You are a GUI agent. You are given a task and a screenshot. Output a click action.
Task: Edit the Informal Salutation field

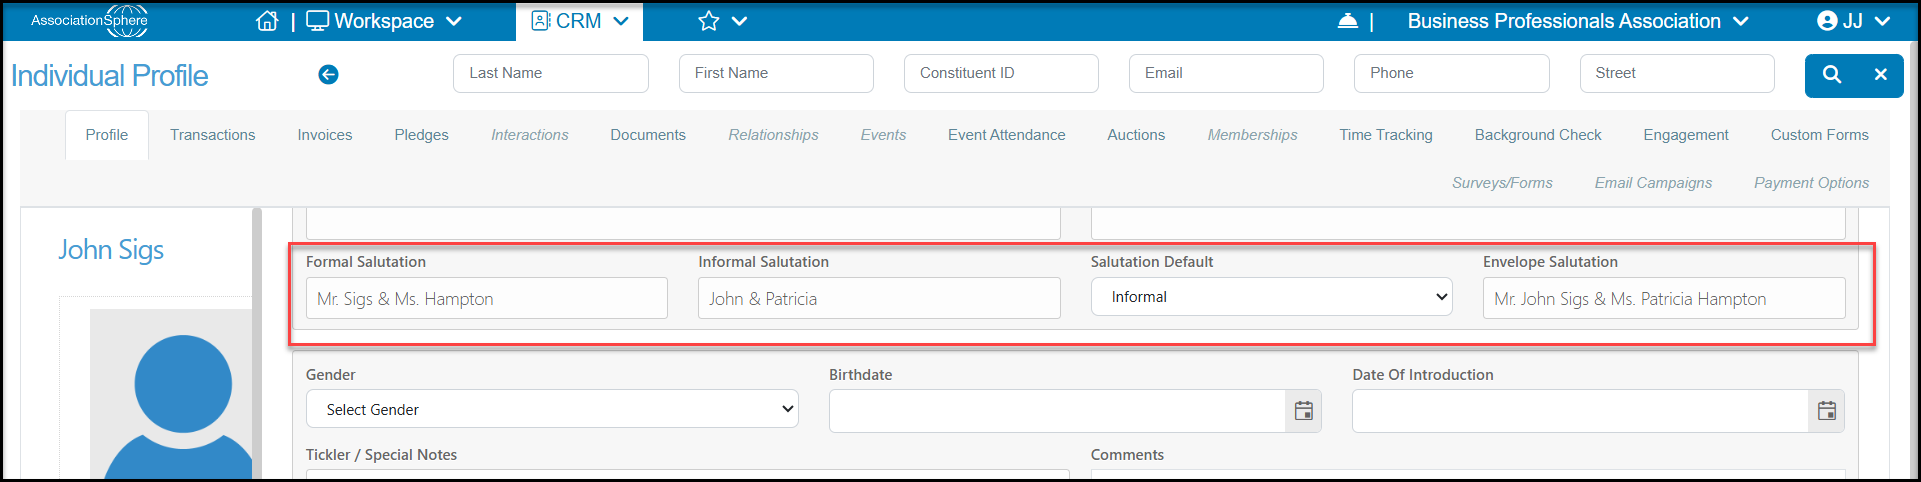(x=879, y=298)
